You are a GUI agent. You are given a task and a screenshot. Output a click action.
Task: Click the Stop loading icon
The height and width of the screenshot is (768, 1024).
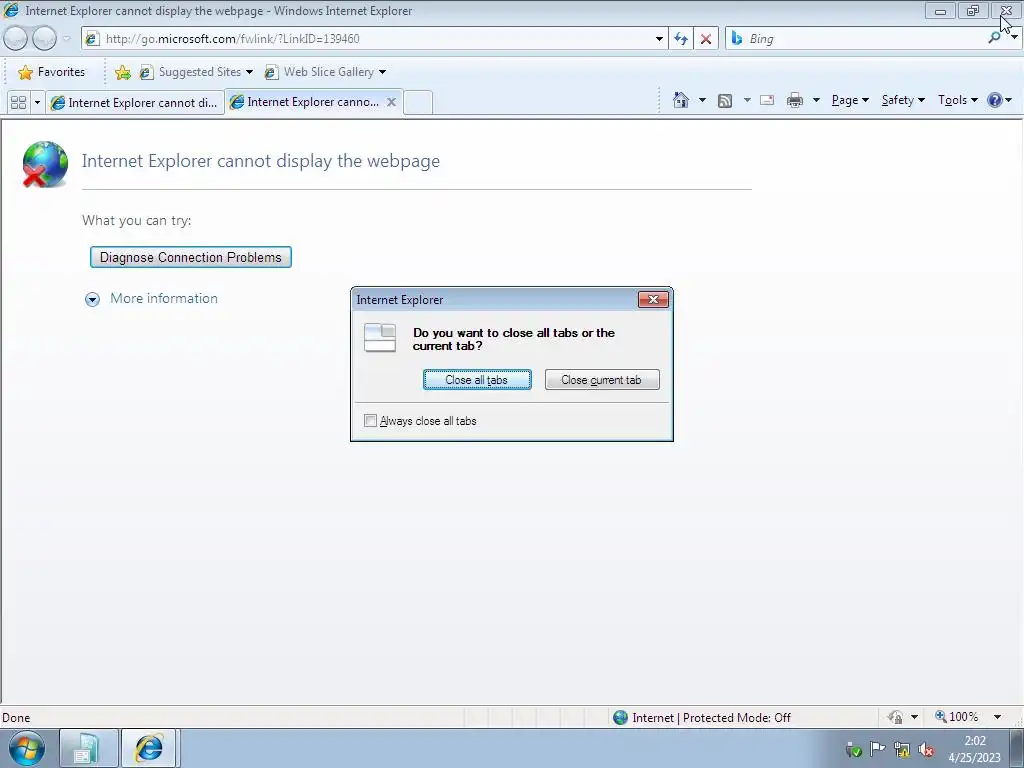(706, 39)
